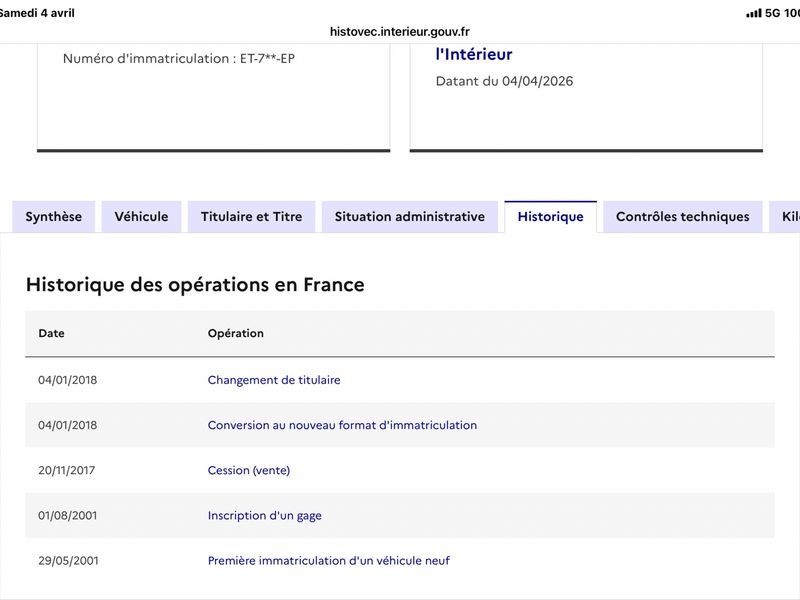
Task: Tap the Samedi 4 avril status date
Action: coord(38,13)
